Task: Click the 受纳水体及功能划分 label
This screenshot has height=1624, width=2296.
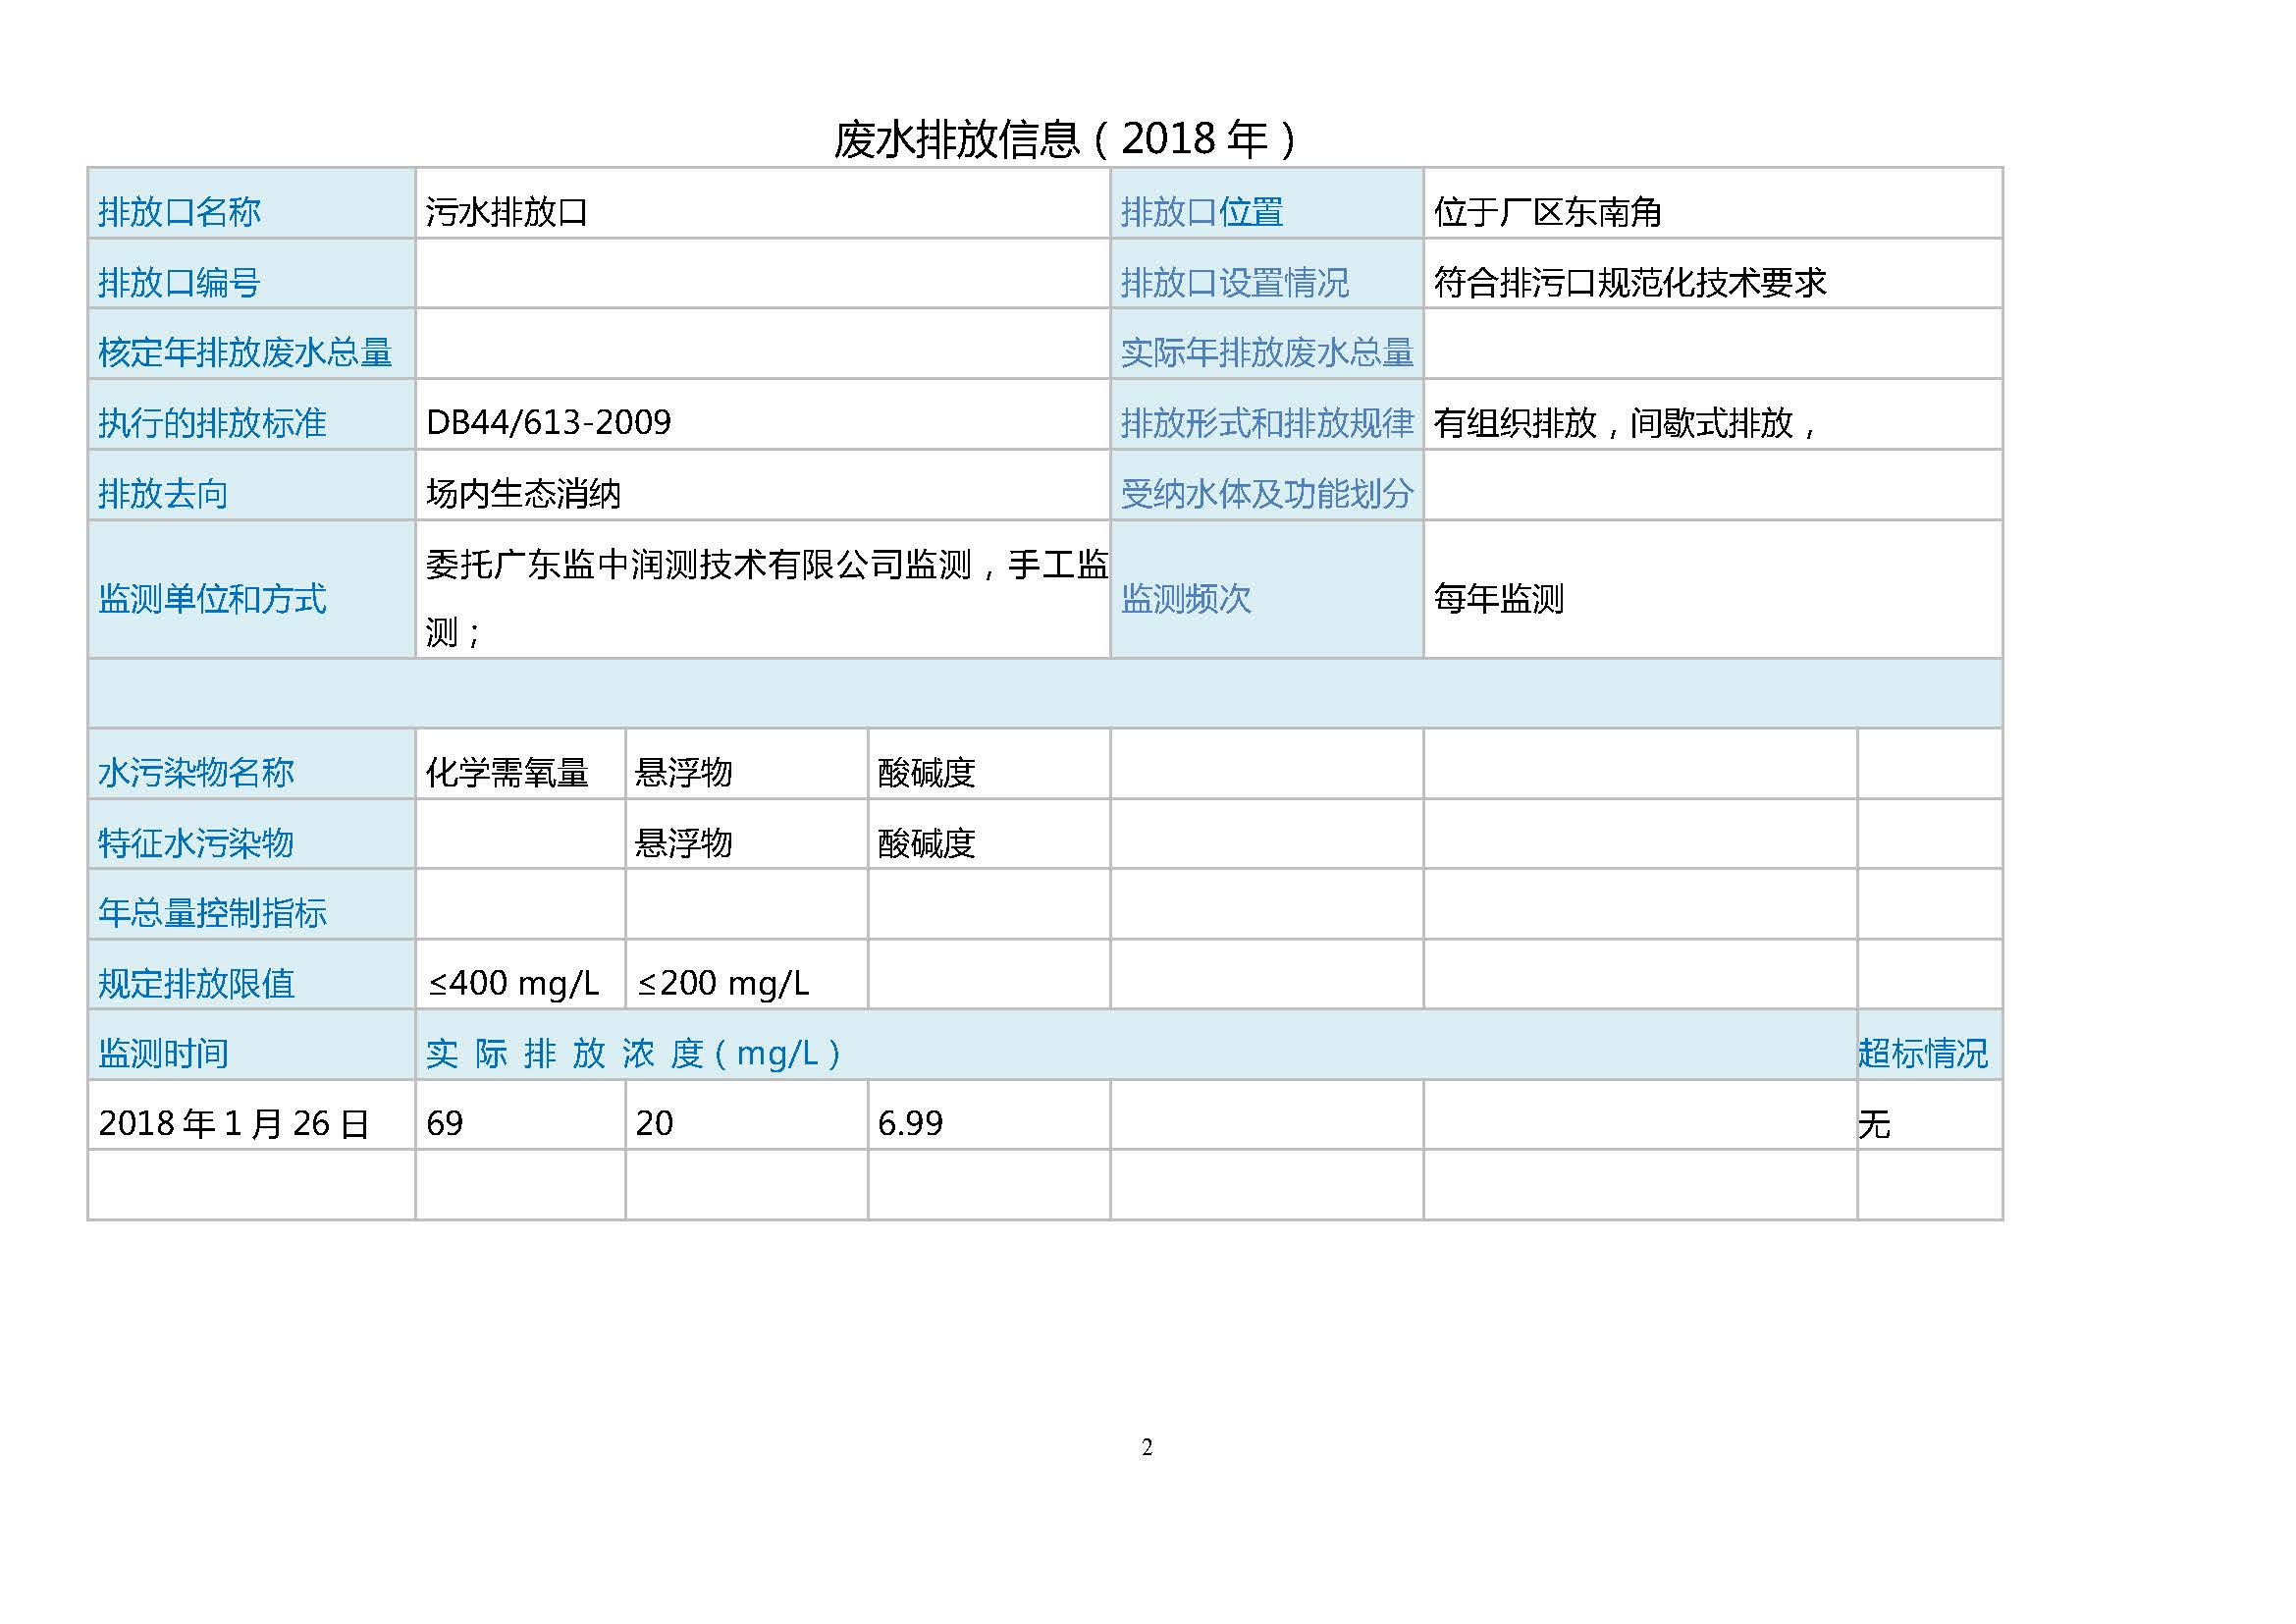Action: (1267, 494)
